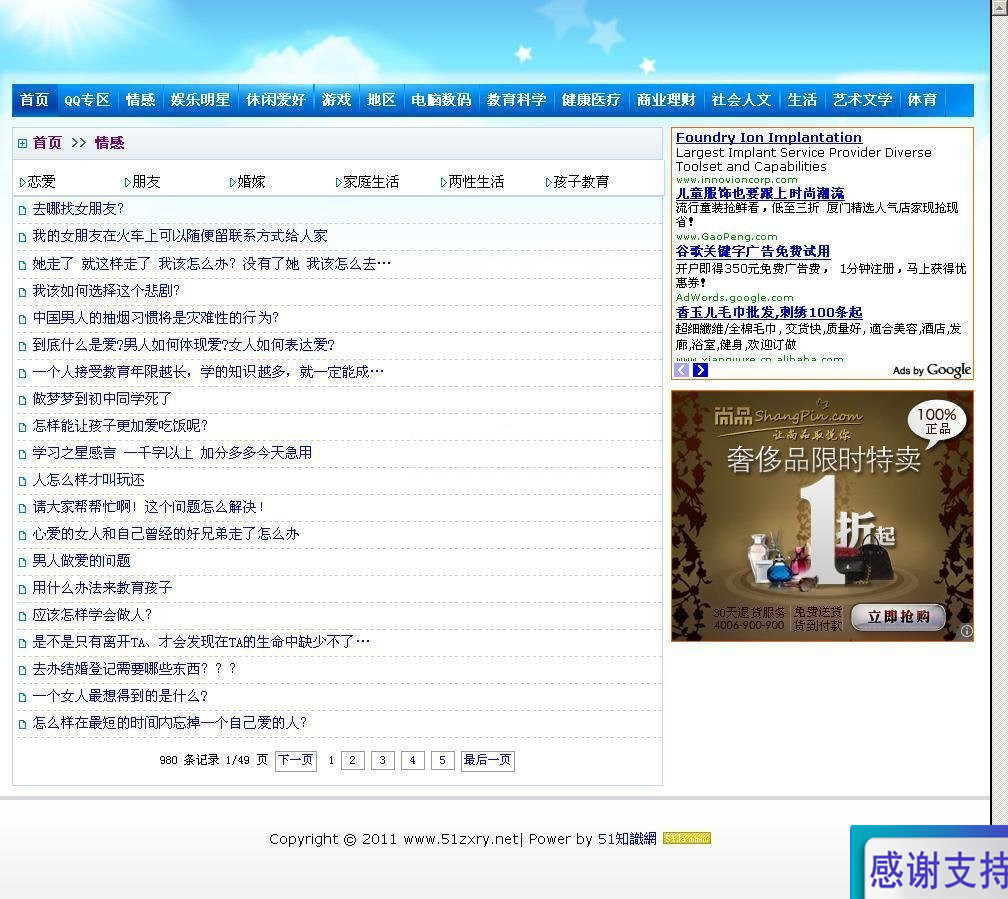This screenshot has height=899, width=1008.
Task: Open the 恋爱 subcategory
Action: coord(41,182)
